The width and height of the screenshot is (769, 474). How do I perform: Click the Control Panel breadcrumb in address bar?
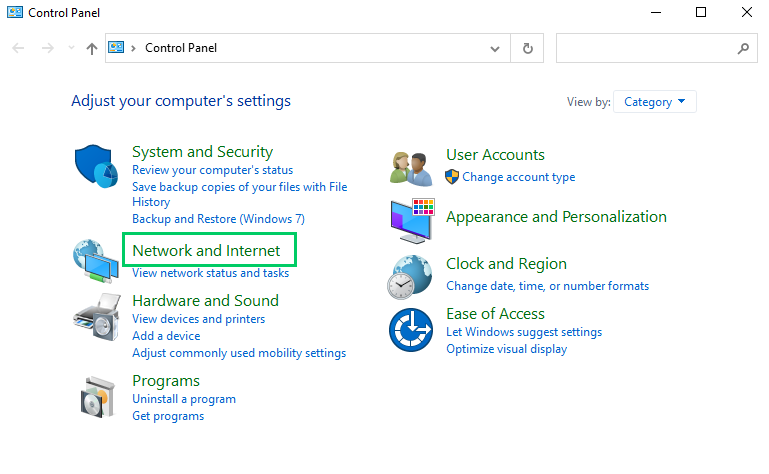click(181, 48)
